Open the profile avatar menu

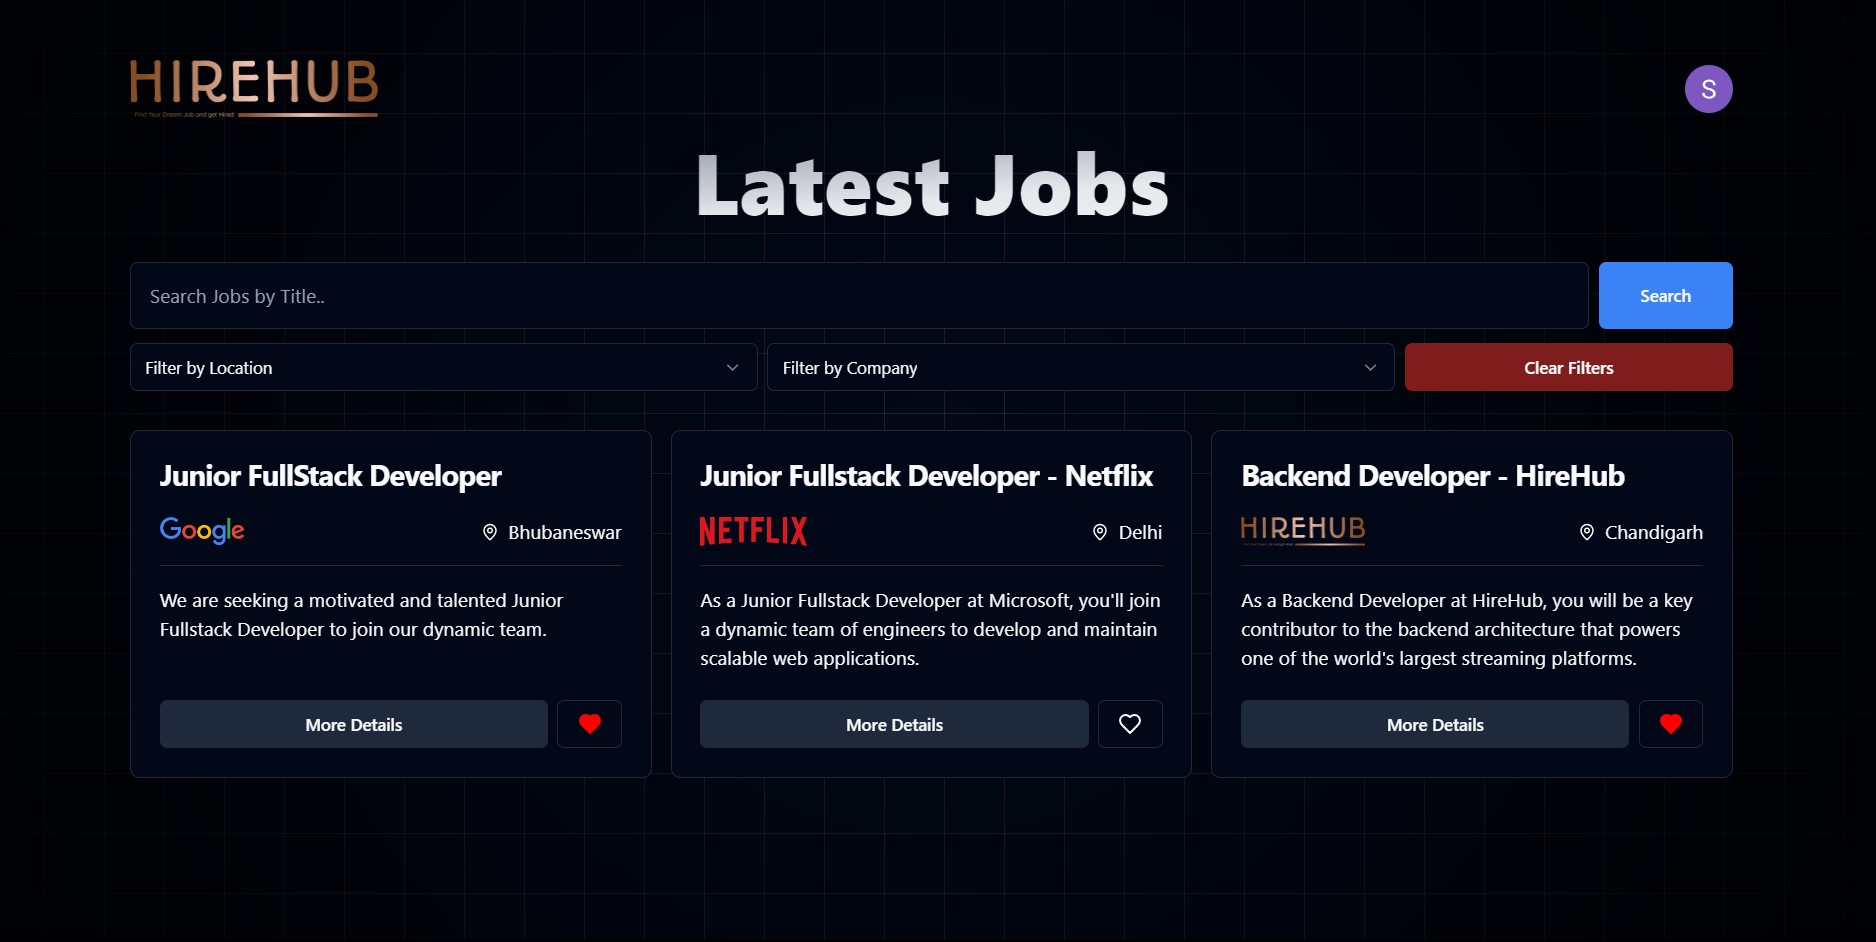(x=1710, y=89)
